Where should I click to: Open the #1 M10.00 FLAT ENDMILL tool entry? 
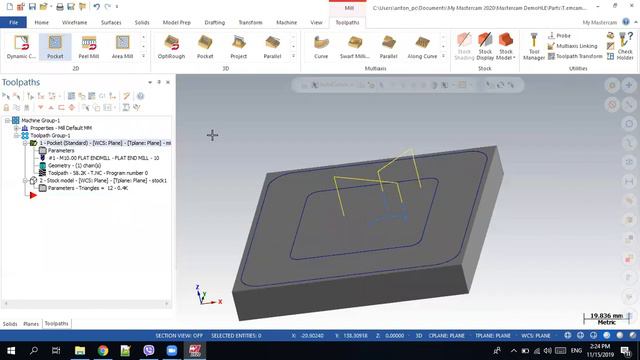[104, 158]
